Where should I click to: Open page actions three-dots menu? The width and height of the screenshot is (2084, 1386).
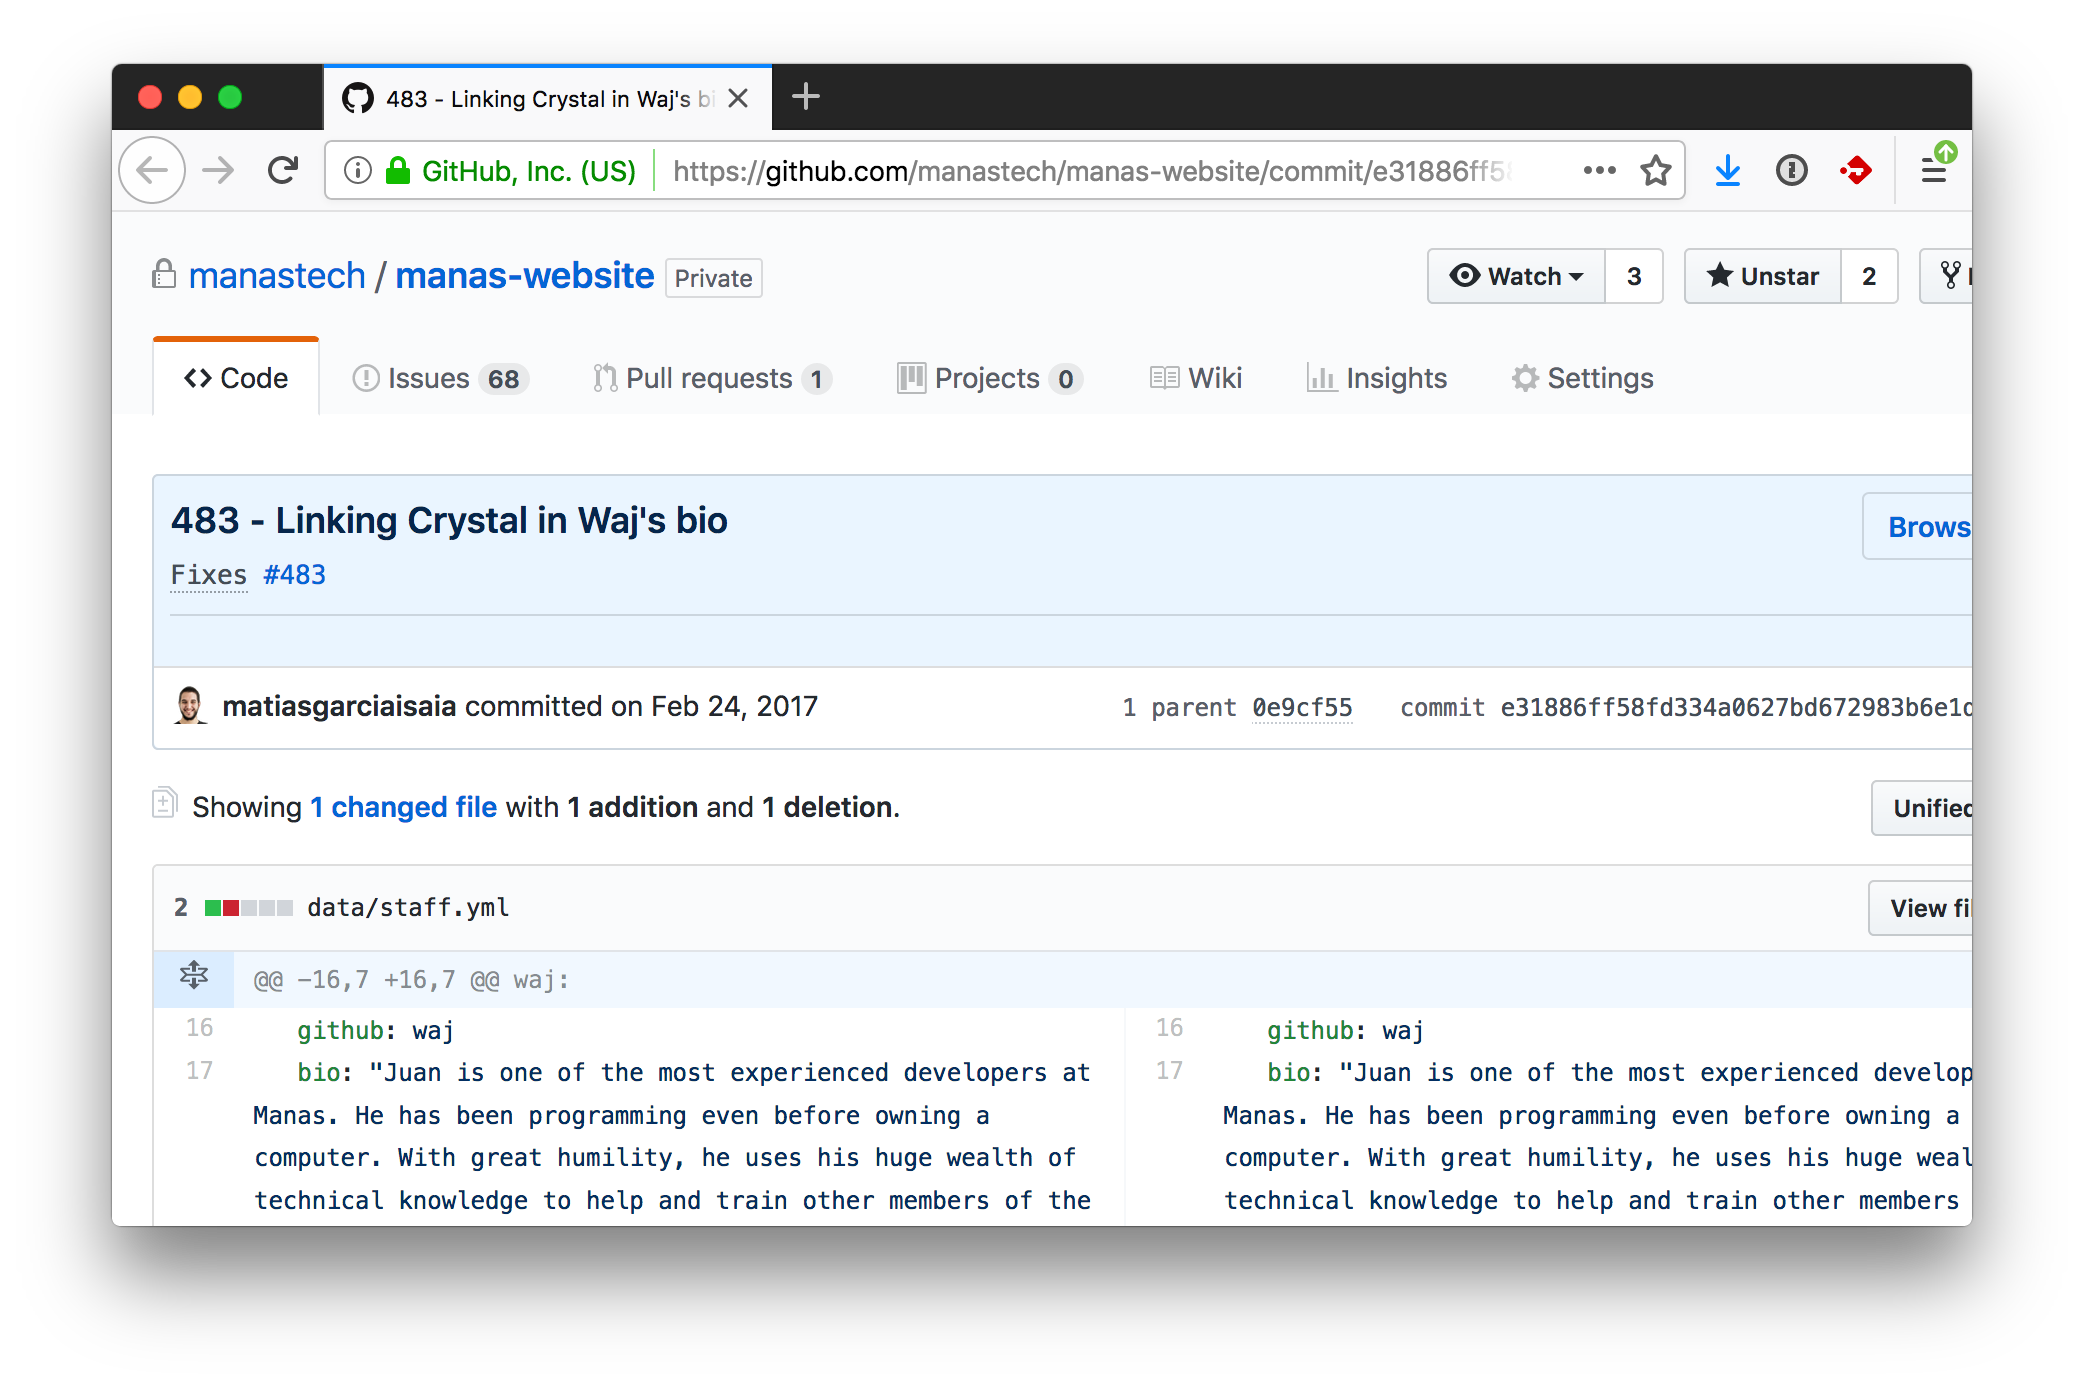tap(1599, 171)
